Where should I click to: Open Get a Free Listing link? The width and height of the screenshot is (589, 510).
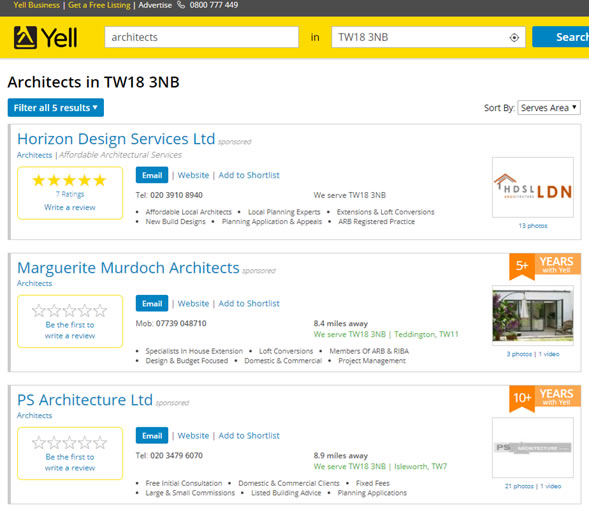[99, 5]
